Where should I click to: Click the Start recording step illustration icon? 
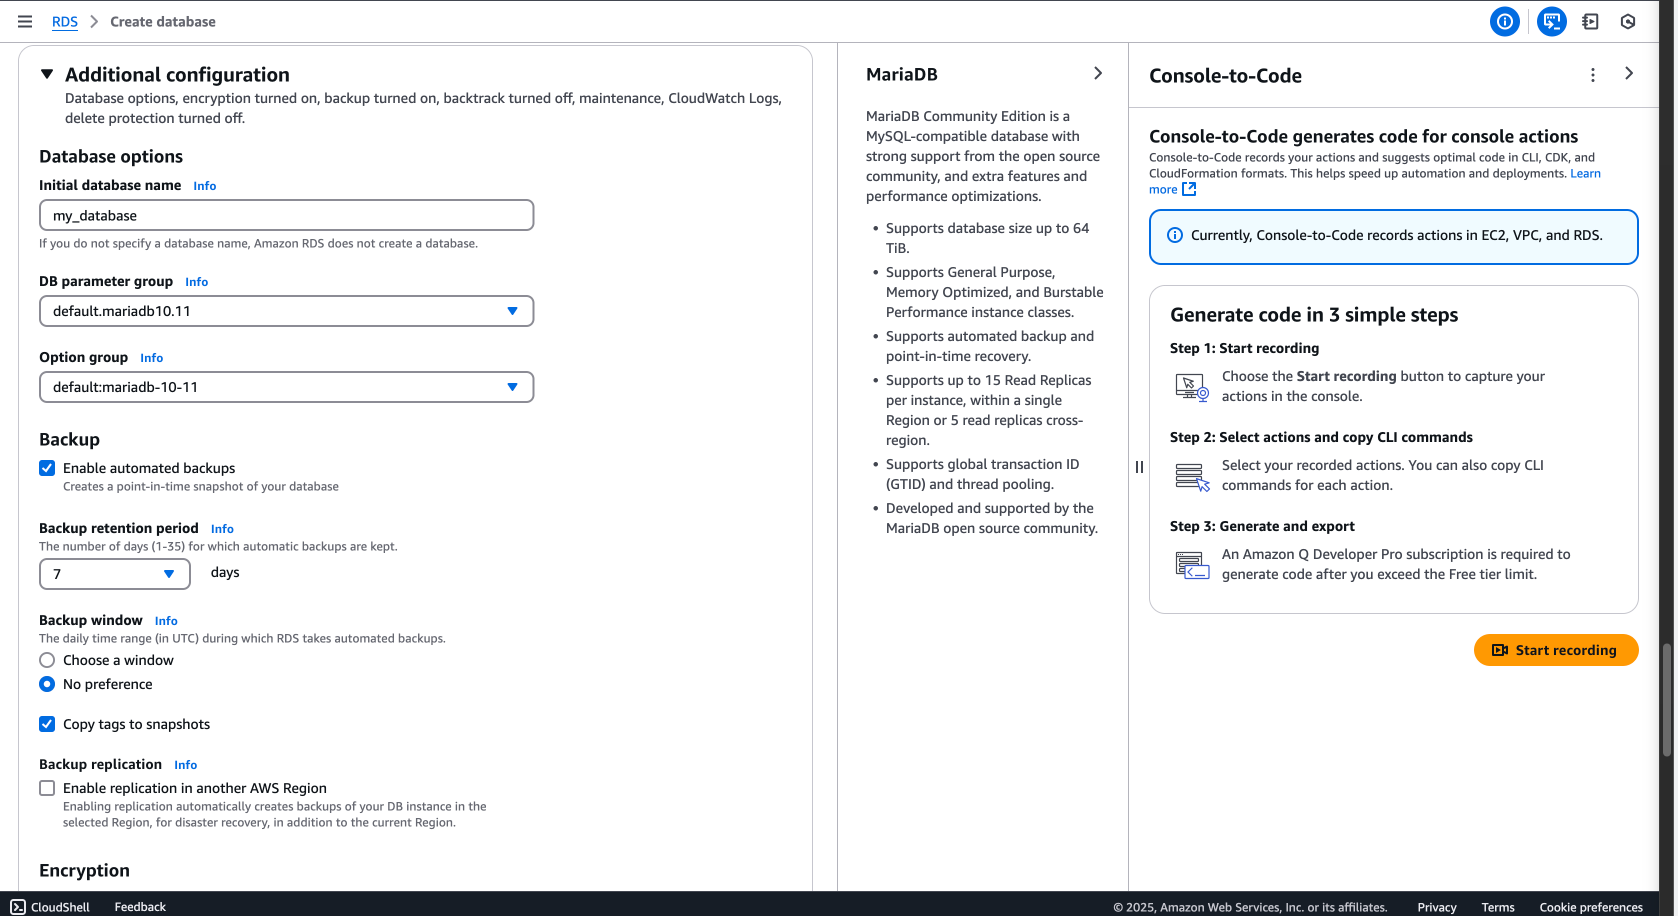point(1192,387)
